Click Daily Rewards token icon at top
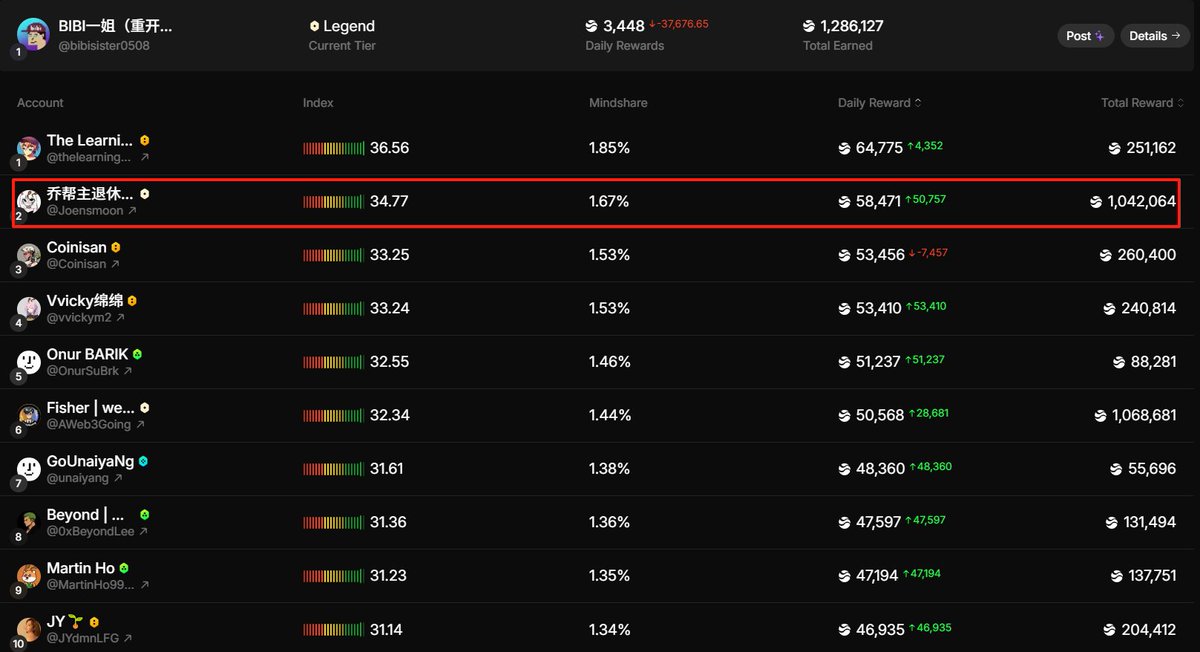The height and width of the screenshot is (652, 1200). 592,26
